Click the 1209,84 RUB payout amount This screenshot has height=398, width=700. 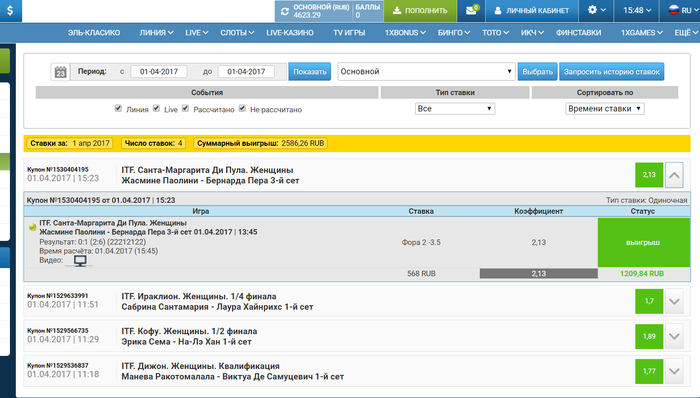[x=642, y=274]
